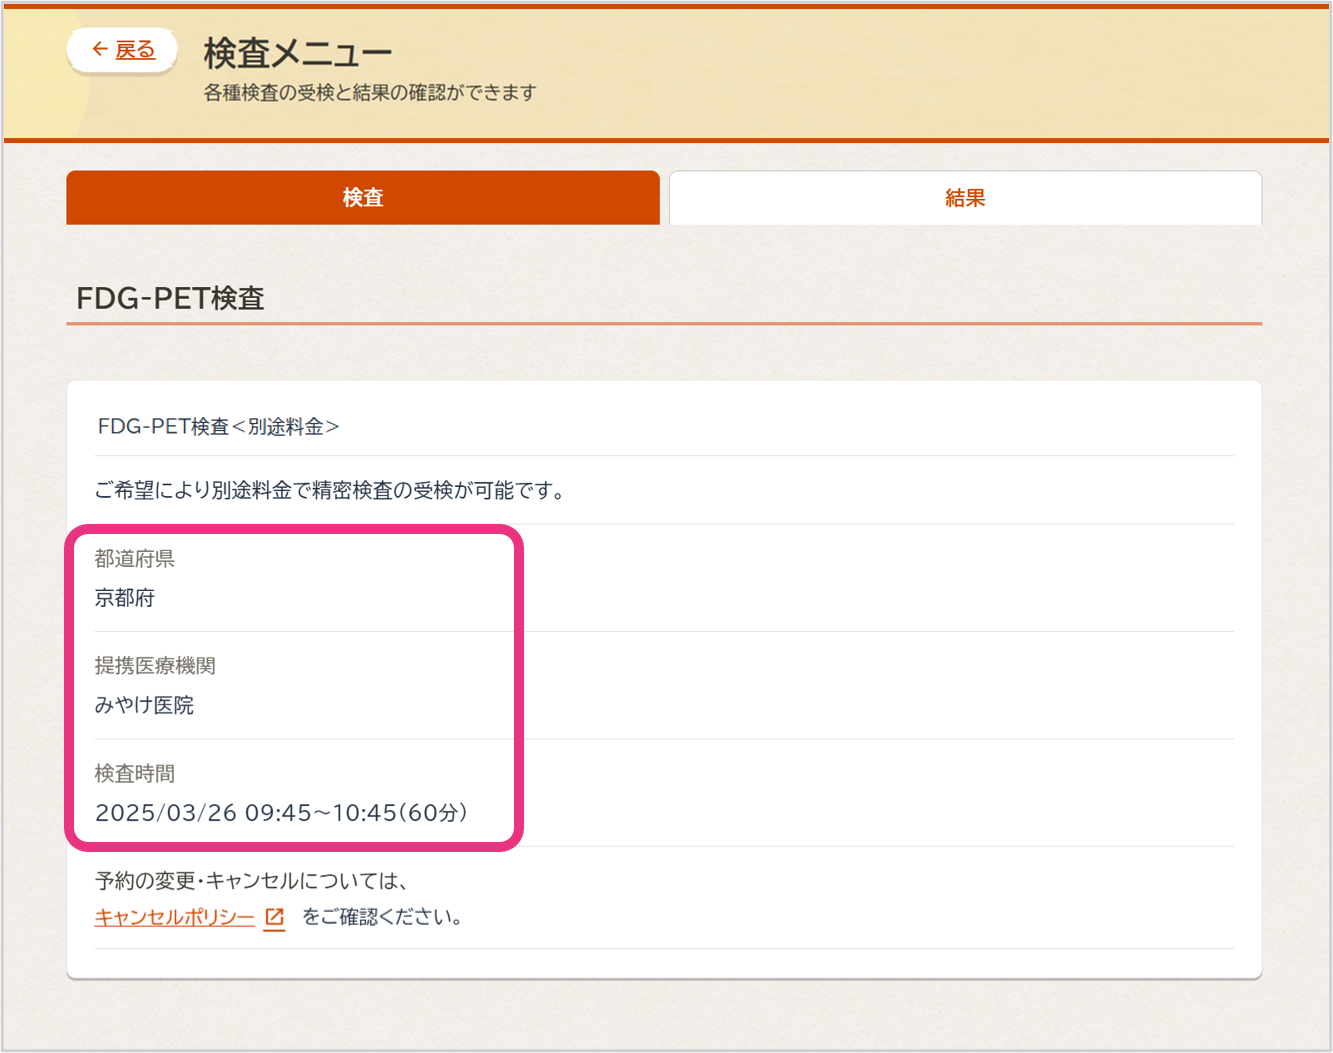The width and height of the screenshot is (1333, 1053).
Task: Click the exam date 2025/03/26
Action: (166, 813)
